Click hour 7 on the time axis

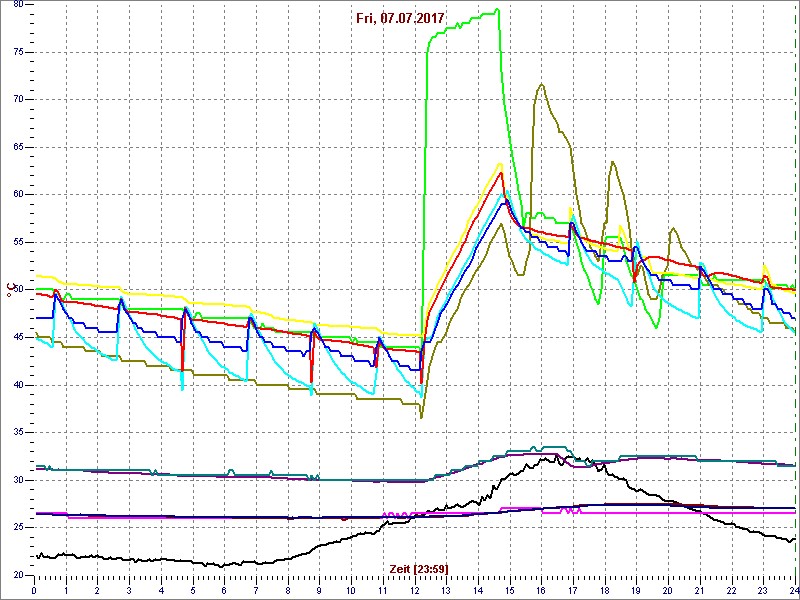(256, 590)
